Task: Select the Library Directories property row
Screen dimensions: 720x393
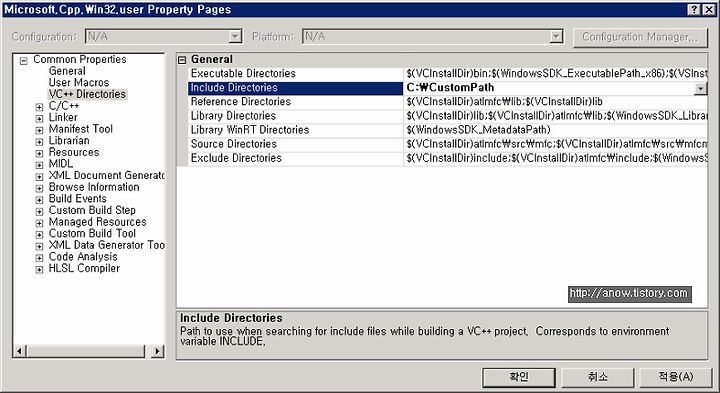Action: pos(448,116)
